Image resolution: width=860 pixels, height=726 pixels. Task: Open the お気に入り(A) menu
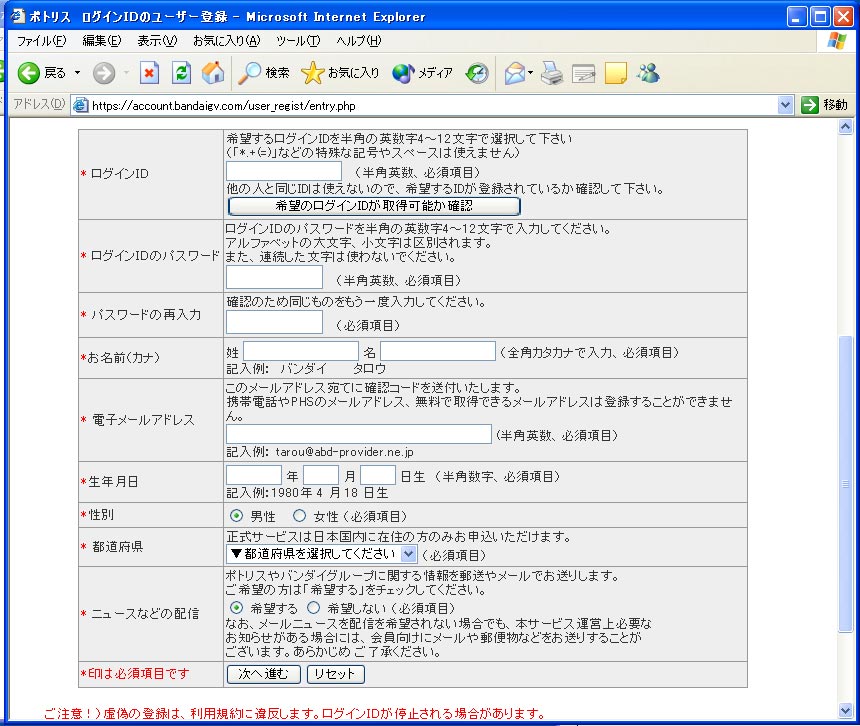(x=227, y=41)
